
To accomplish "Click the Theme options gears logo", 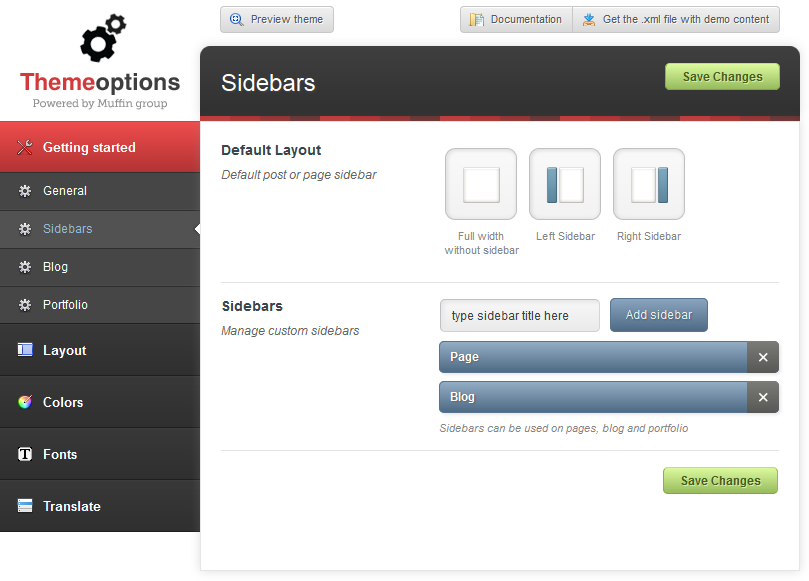I will click(x=102, y=40).
